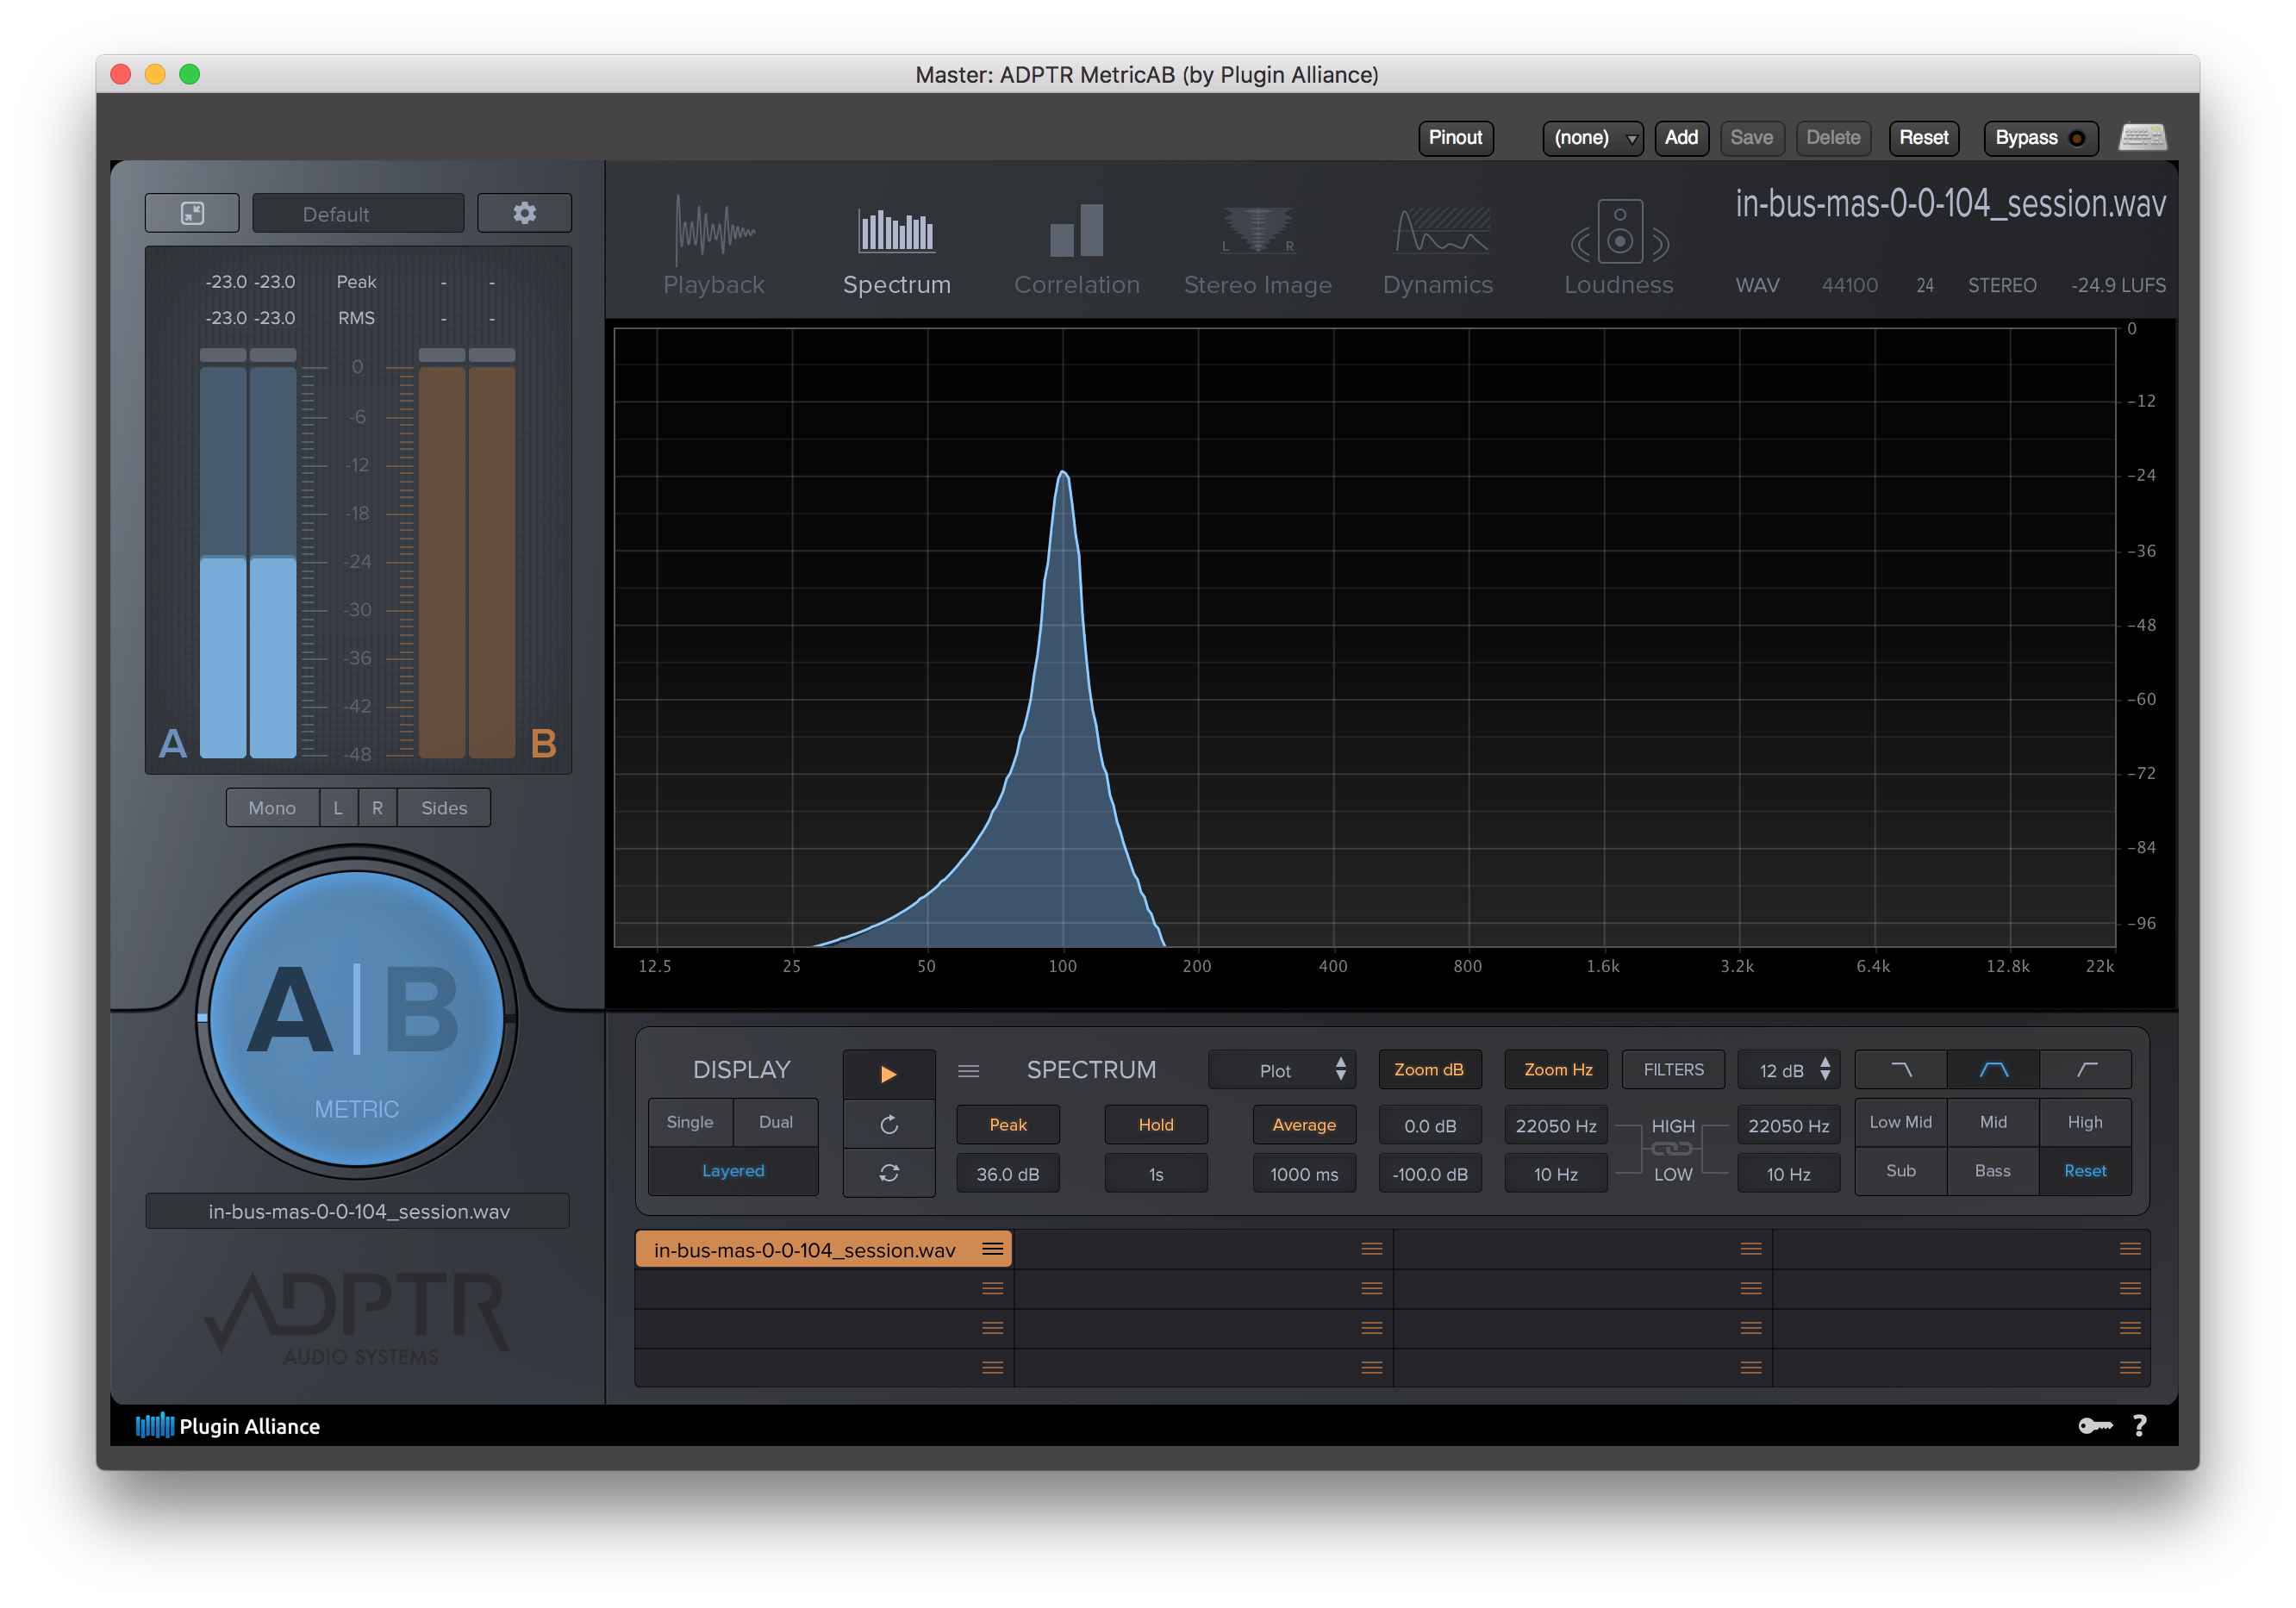Click the spectrum peak at 100 Hz
2296x1608 pixels.
click(1062, 472)
